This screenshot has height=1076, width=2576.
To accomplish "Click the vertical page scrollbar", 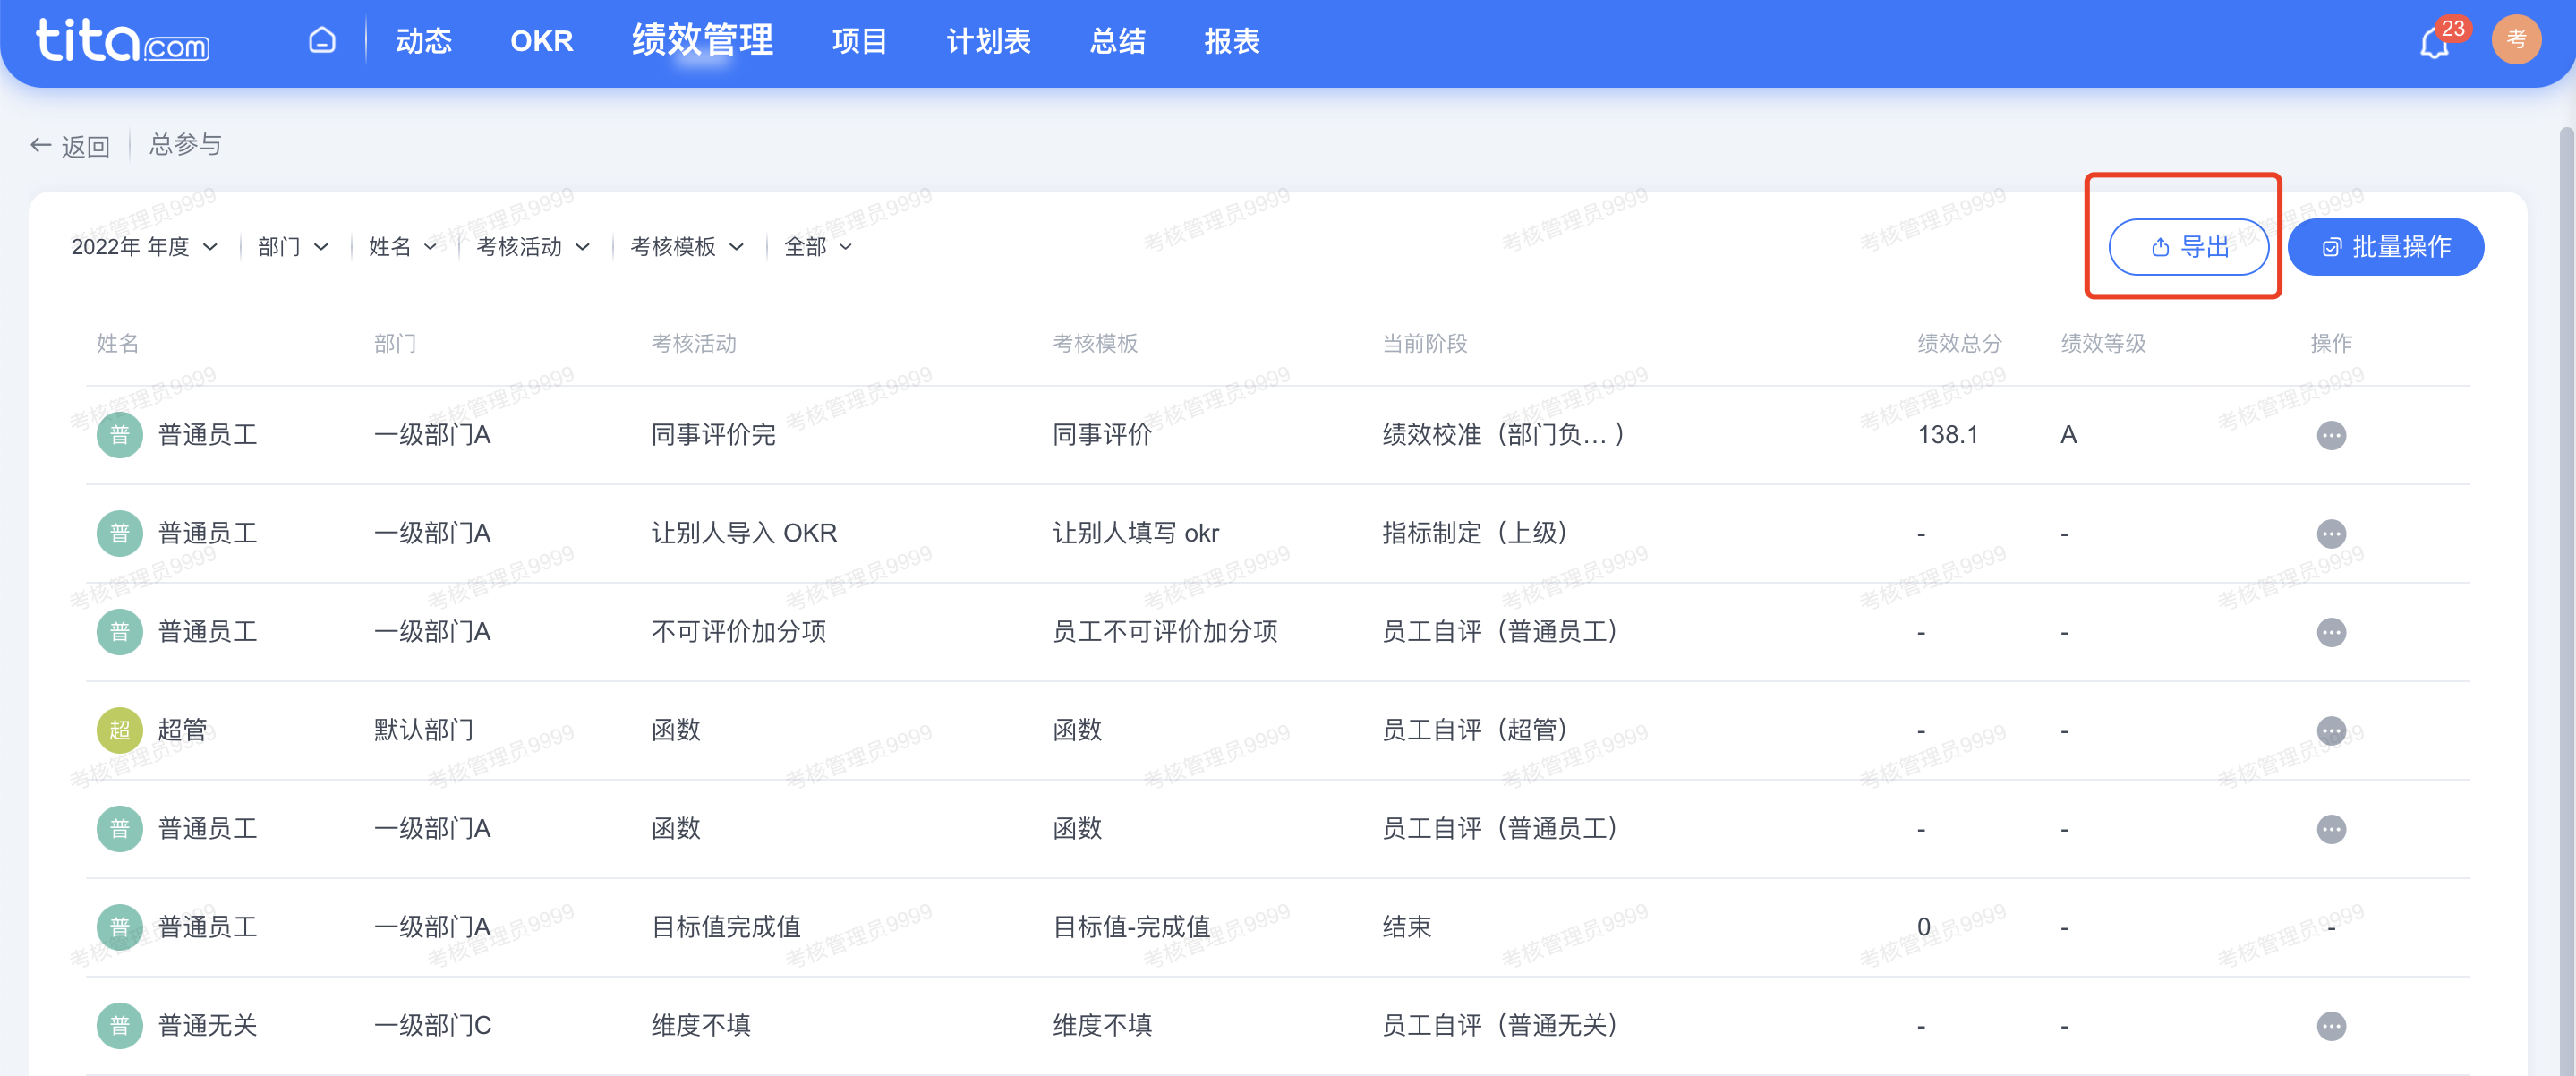I will [2567, 600].
